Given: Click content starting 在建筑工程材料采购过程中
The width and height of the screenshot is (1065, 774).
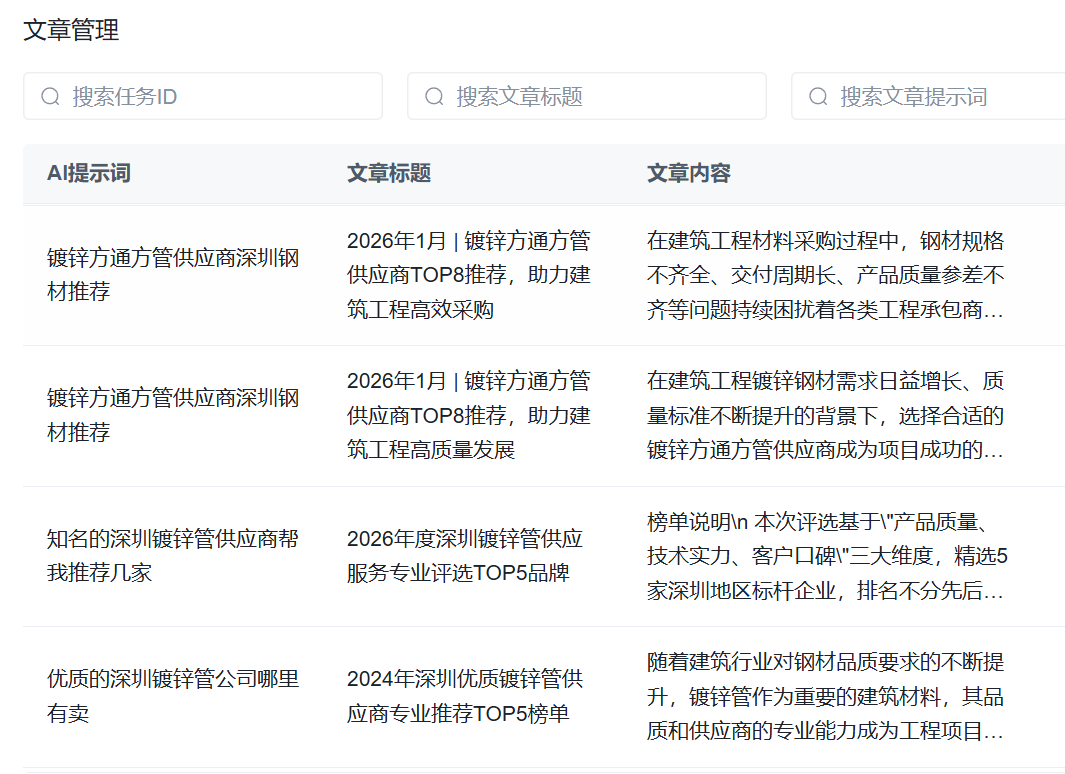Looking at the screenshot, I should 825,275.
